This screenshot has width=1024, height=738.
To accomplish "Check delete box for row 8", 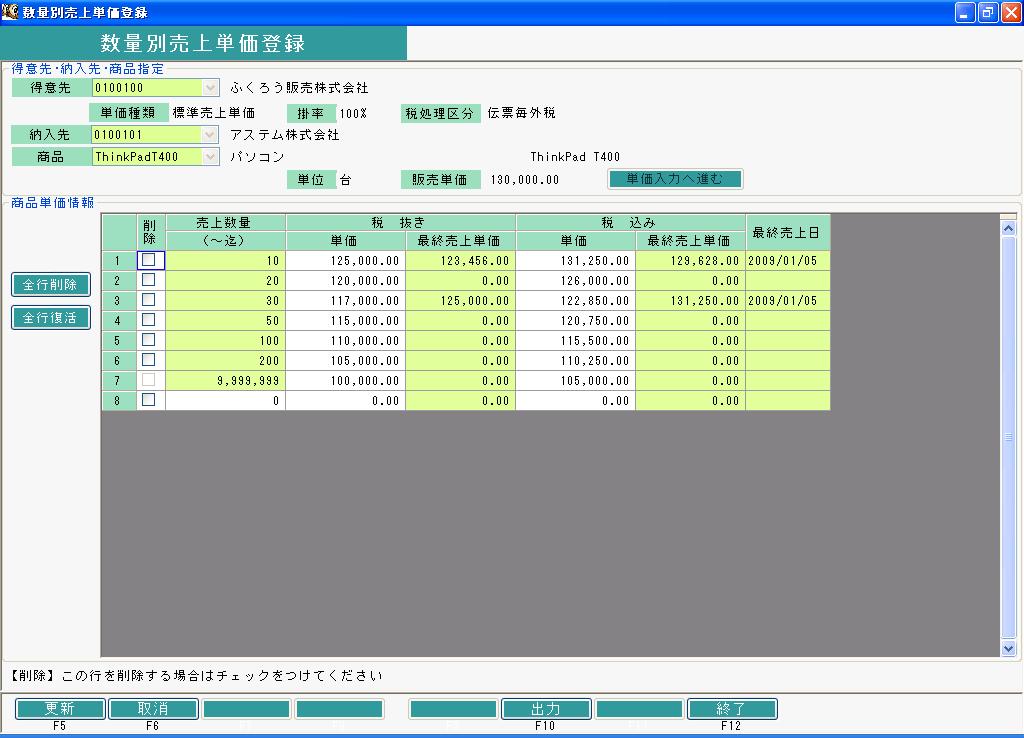I will 149,400.
